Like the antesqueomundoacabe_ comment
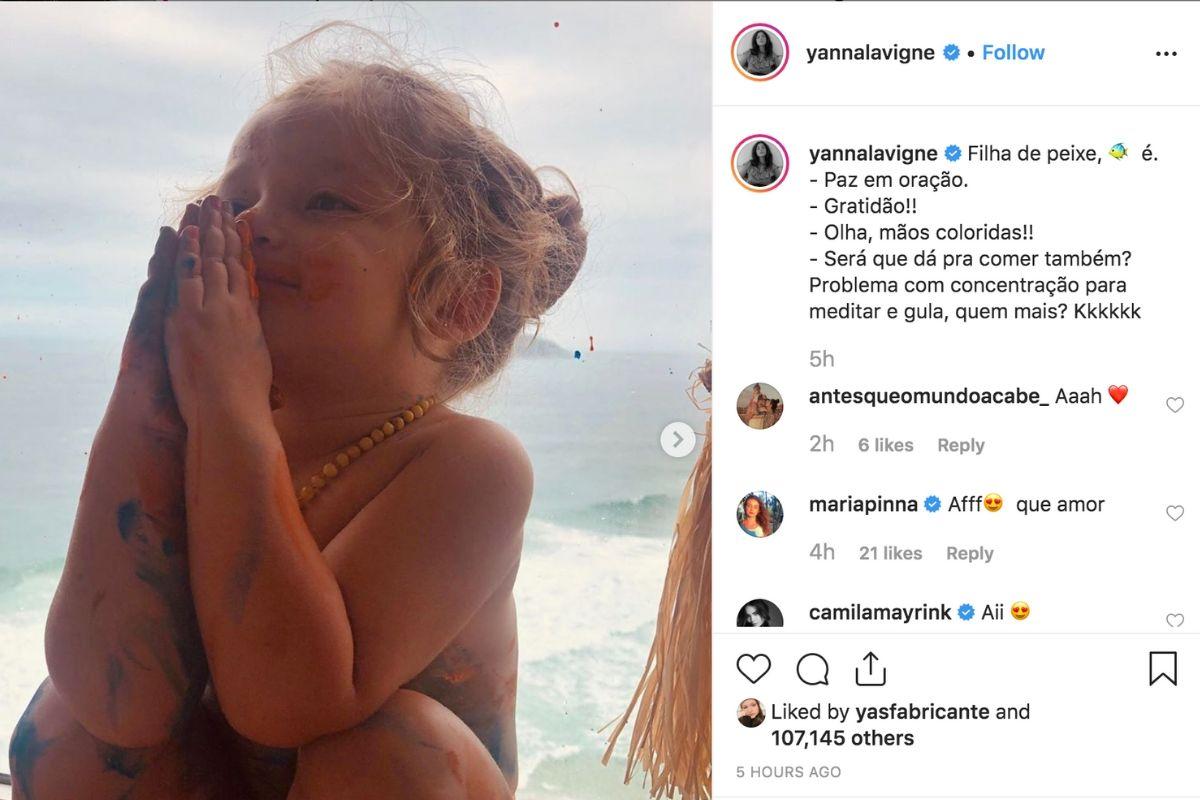This screenshot has height=800, width=1200. pos(1175,405)
